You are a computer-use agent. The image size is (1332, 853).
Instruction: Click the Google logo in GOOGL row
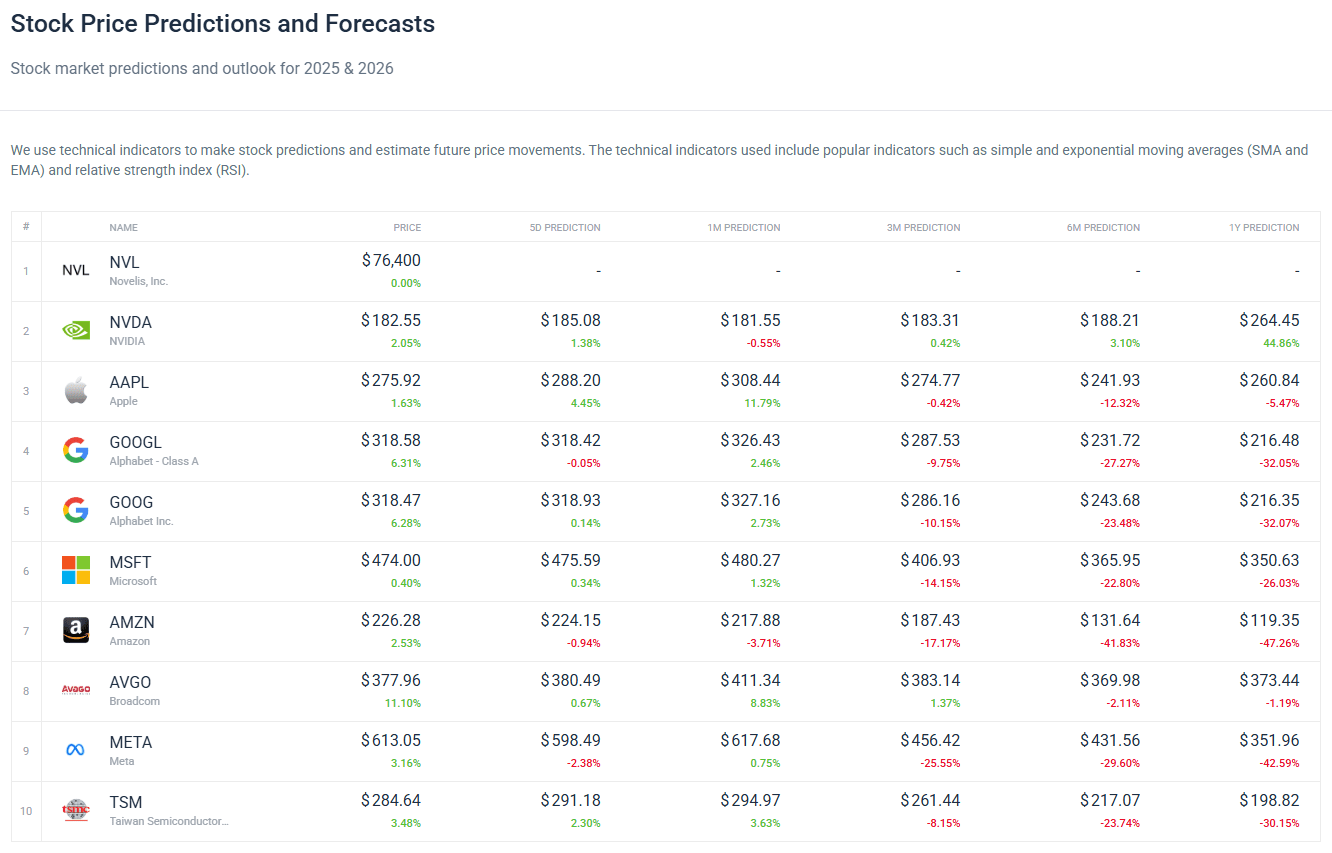coord(76,450)
